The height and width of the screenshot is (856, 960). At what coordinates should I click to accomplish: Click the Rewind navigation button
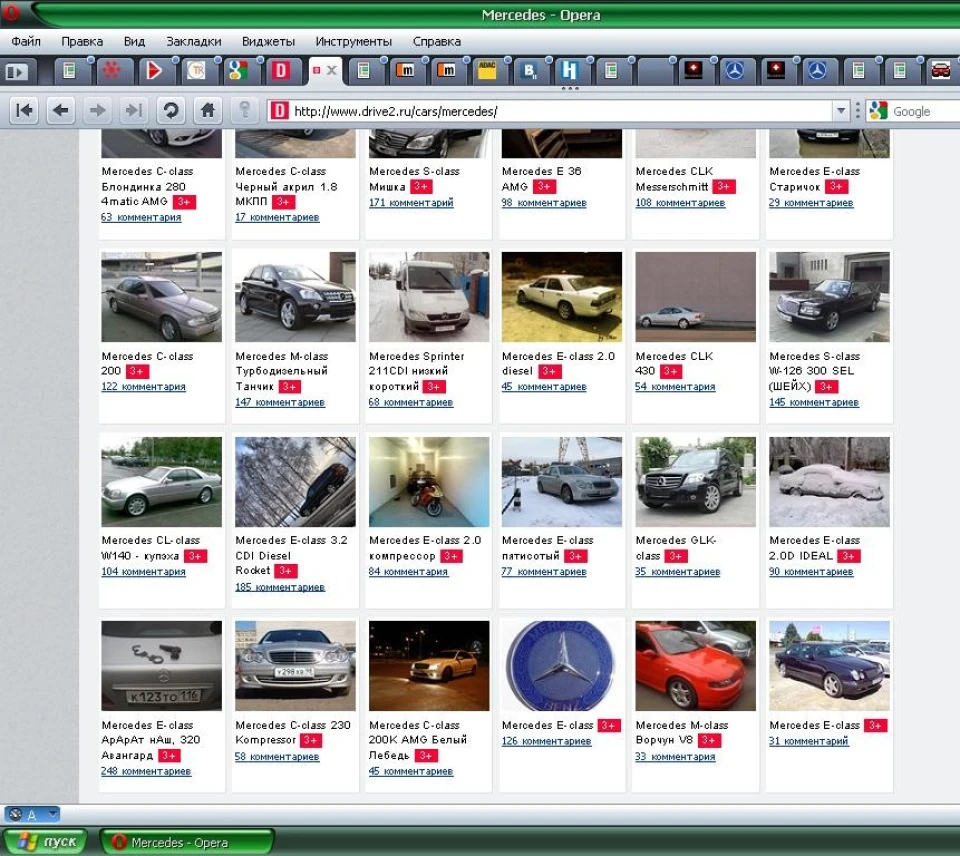point(24,110)
